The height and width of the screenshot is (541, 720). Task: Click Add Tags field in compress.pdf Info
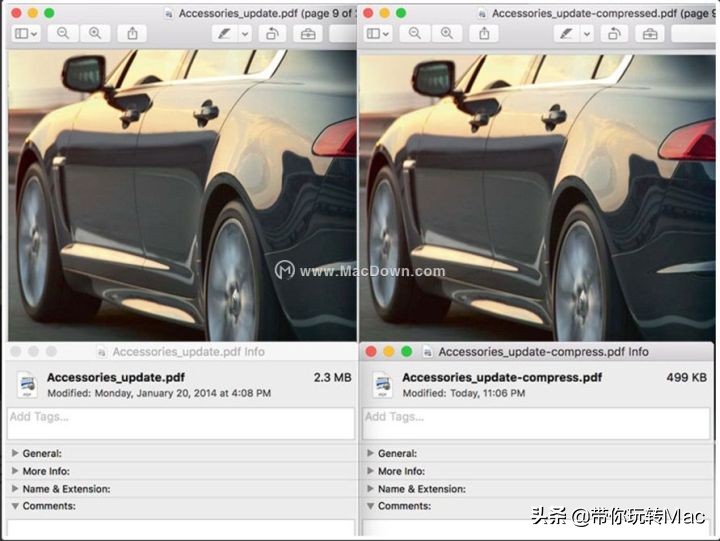536,423
